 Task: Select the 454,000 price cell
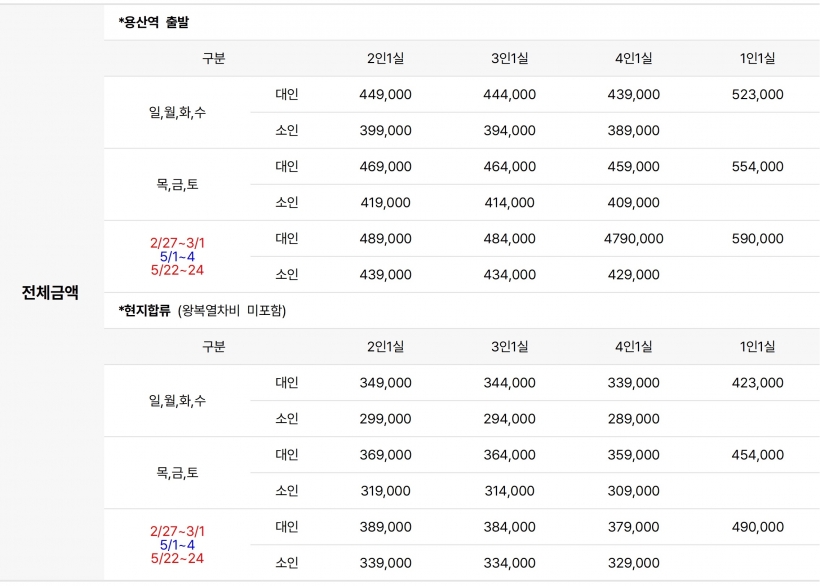coord(757,455)
